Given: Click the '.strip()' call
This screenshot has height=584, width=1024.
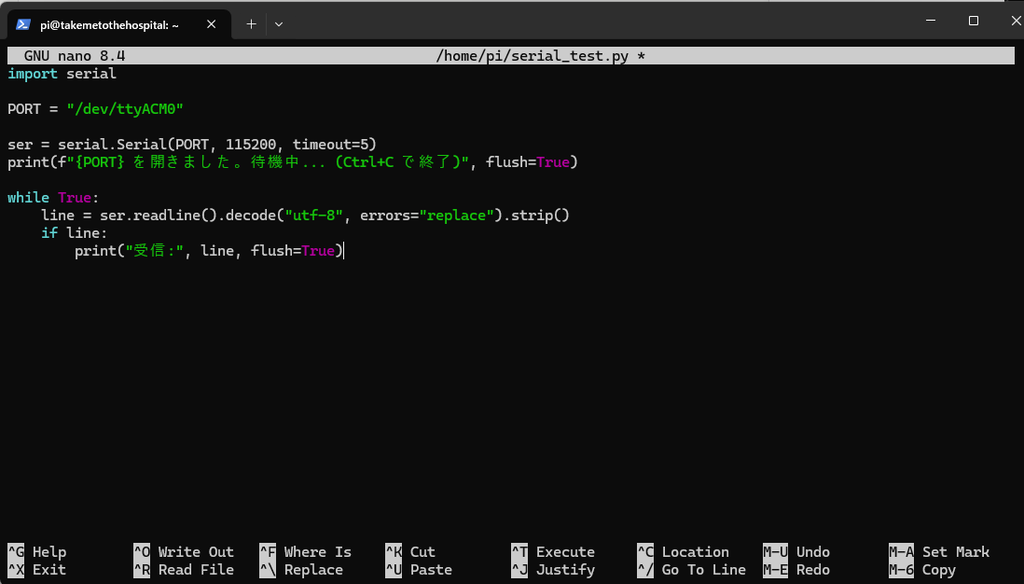Looking at the screenshot, I should pos(536,215).
